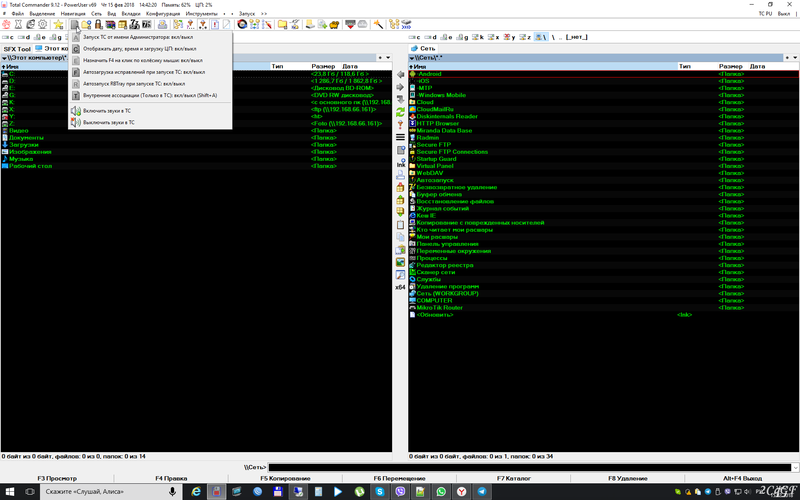Image resolution: width=800 pixels, height=500 pixels.
Task: Open Skype from the Windows taskbar
Action: (380, 491)
